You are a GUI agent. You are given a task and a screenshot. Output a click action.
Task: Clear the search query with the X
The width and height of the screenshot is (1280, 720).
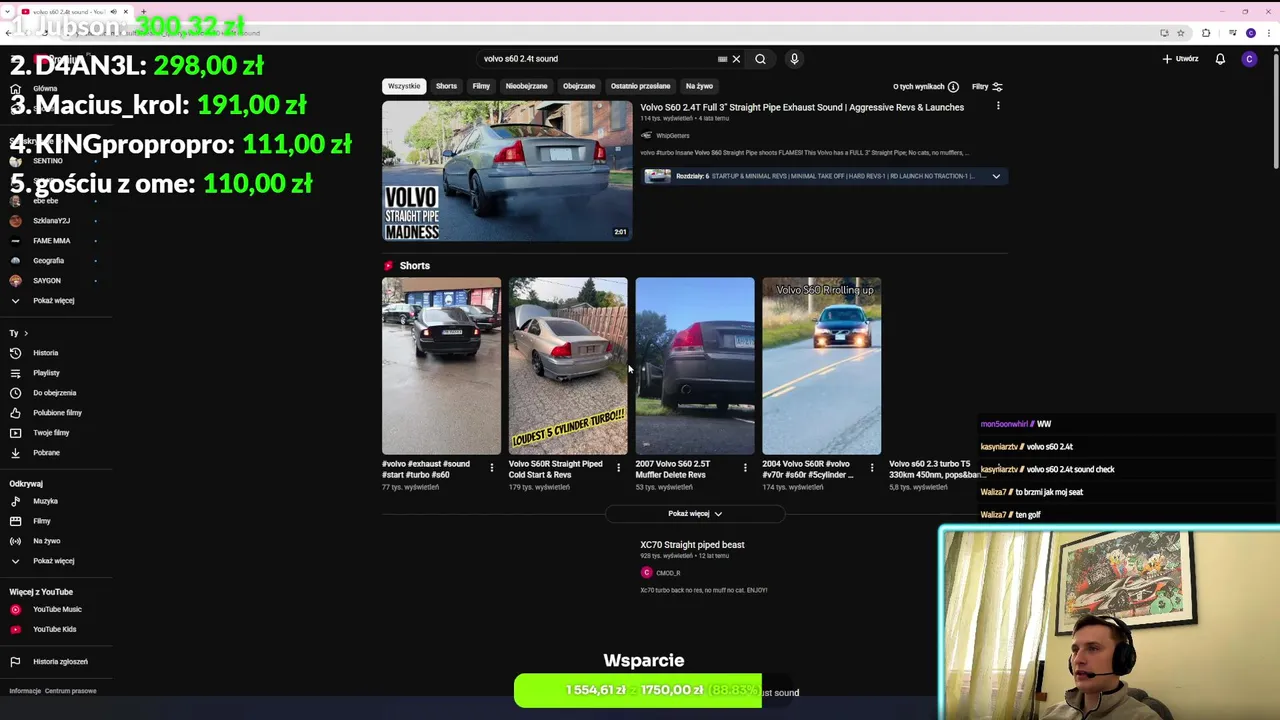[736, 59]
